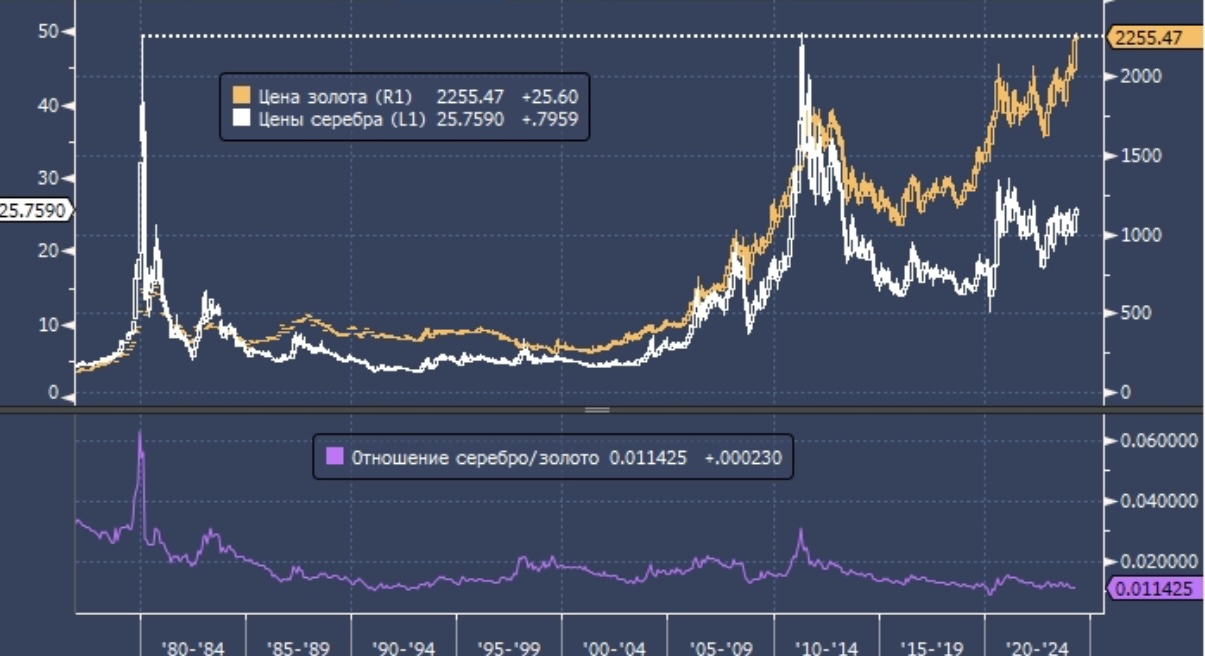Grab the divider handle between the chart panels
The image size is (1205, 656).
click(597, 410)
